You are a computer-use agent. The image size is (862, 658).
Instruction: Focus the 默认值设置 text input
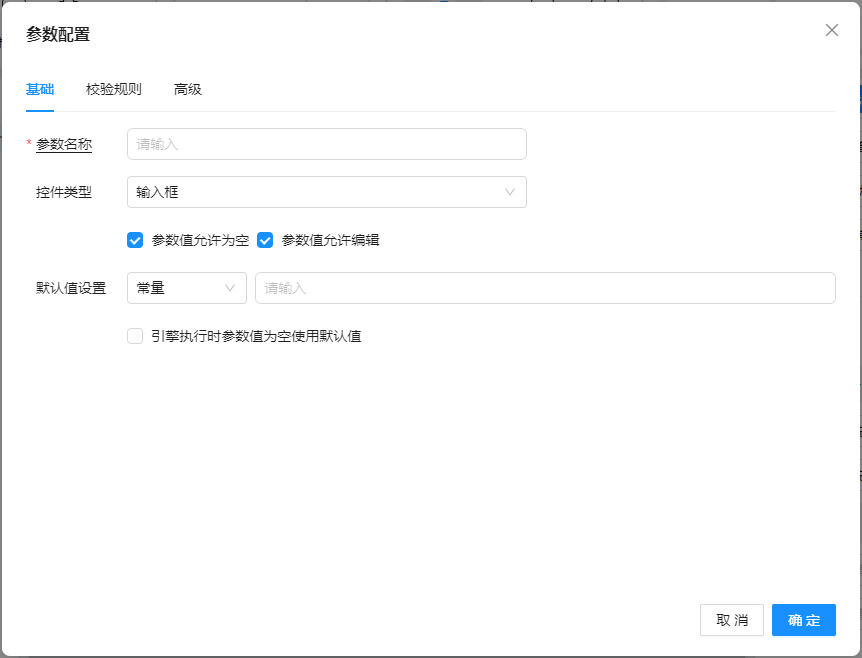point(545,288)
